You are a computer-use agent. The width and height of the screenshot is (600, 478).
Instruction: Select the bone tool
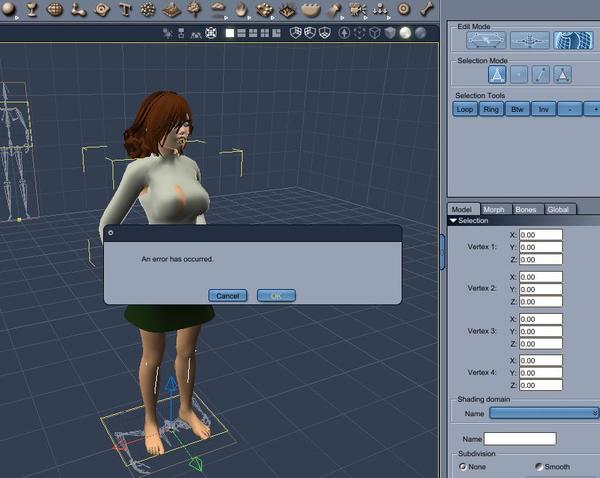coord(426,9)
